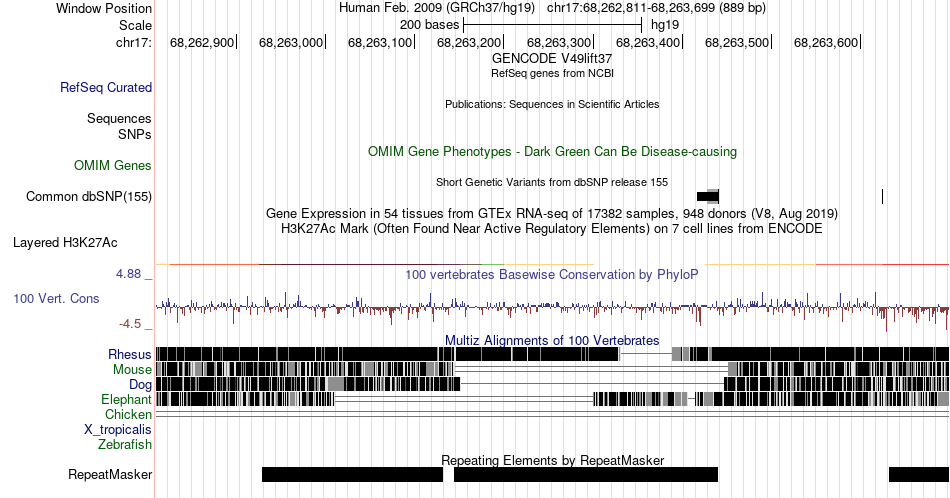Click the 68,262,900 ruler position
Viewport: 950px width, 498px height.
(202, 42)
